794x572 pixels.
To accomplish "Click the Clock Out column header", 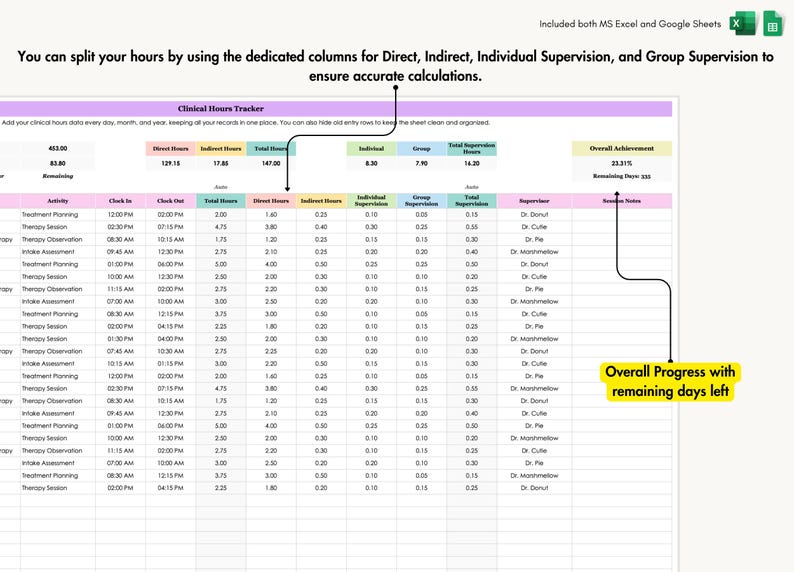I will coord(171,200).
